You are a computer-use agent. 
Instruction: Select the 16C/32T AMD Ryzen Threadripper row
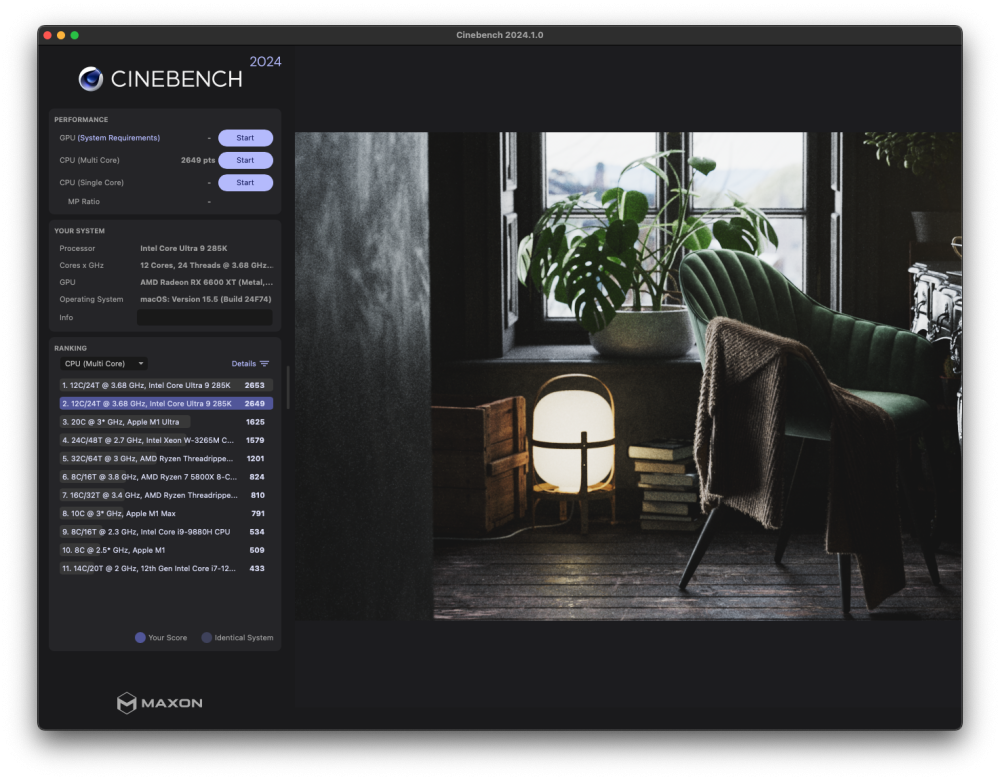(166, 495)
